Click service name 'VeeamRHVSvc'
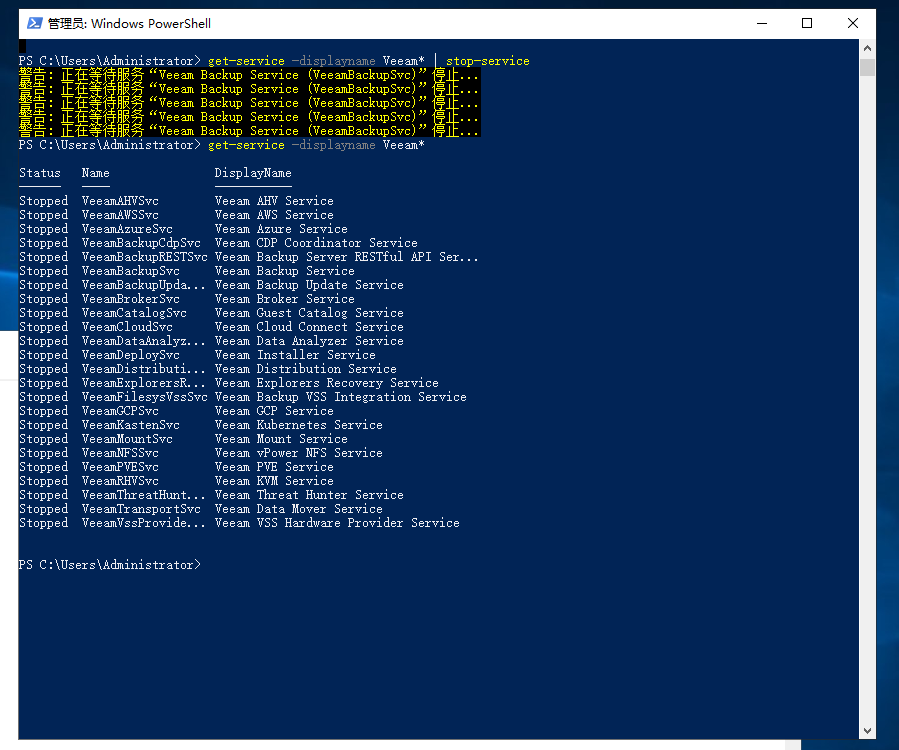The height and width of the screenshot is (750, 899). [120, 481]
